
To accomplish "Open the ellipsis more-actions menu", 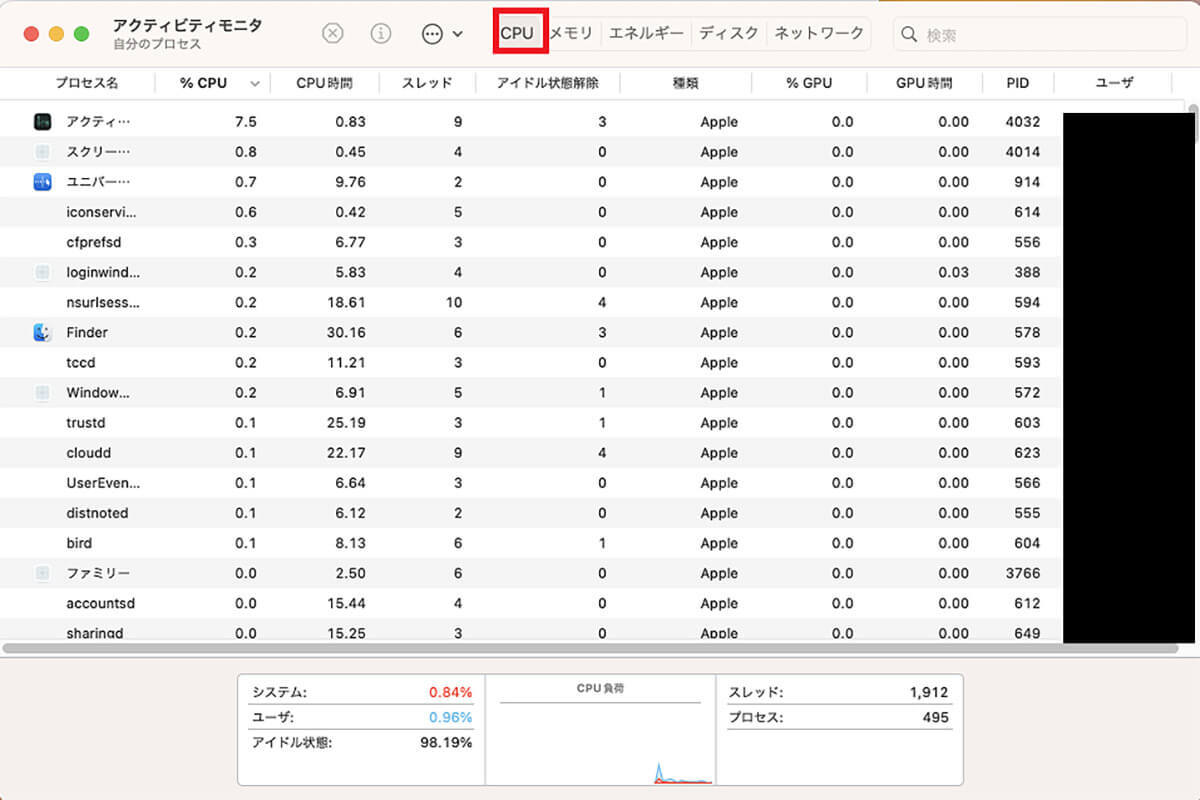I will [x=442, y=33].
